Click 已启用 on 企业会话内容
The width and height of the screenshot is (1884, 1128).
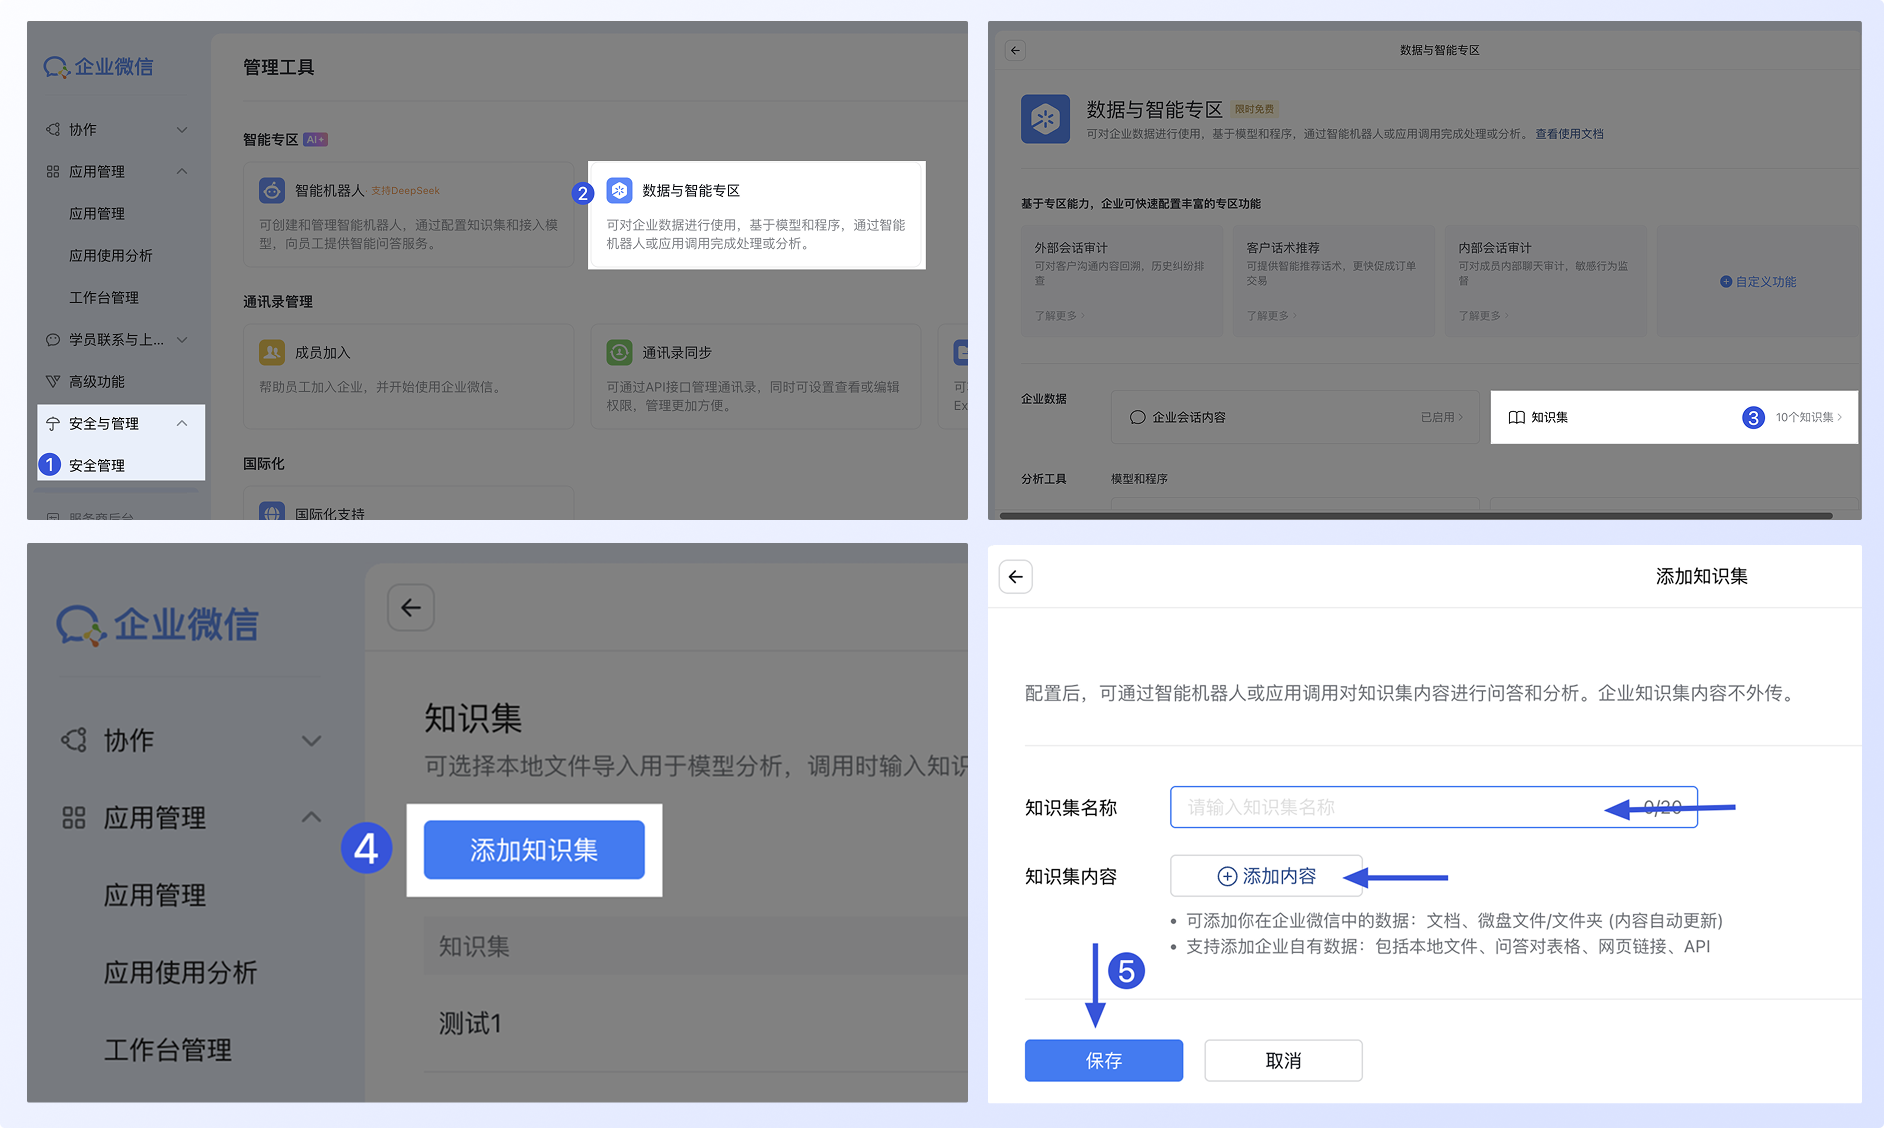click(1441, 417)
